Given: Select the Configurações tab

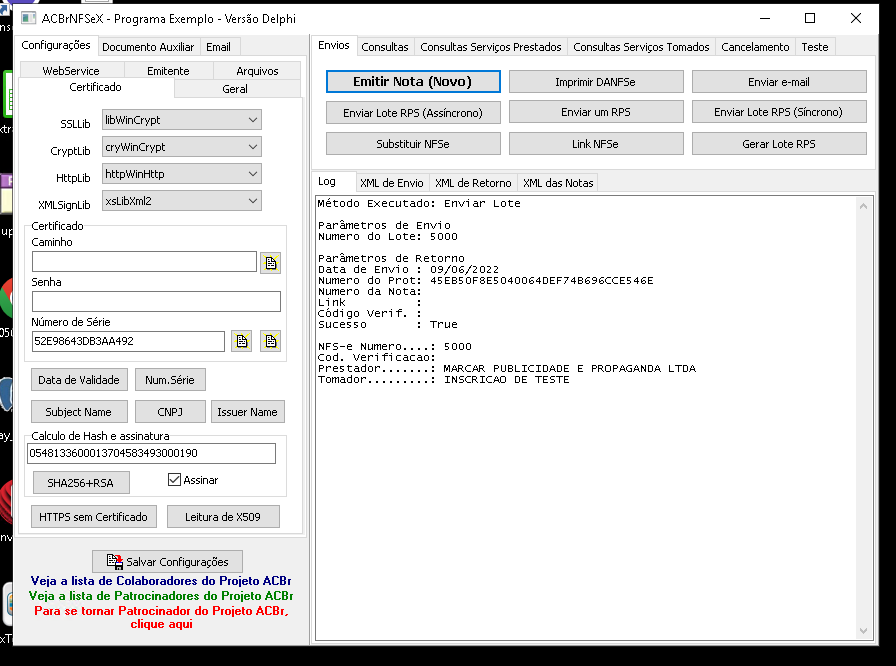Looking at the screenshot, I should point(56,45).
